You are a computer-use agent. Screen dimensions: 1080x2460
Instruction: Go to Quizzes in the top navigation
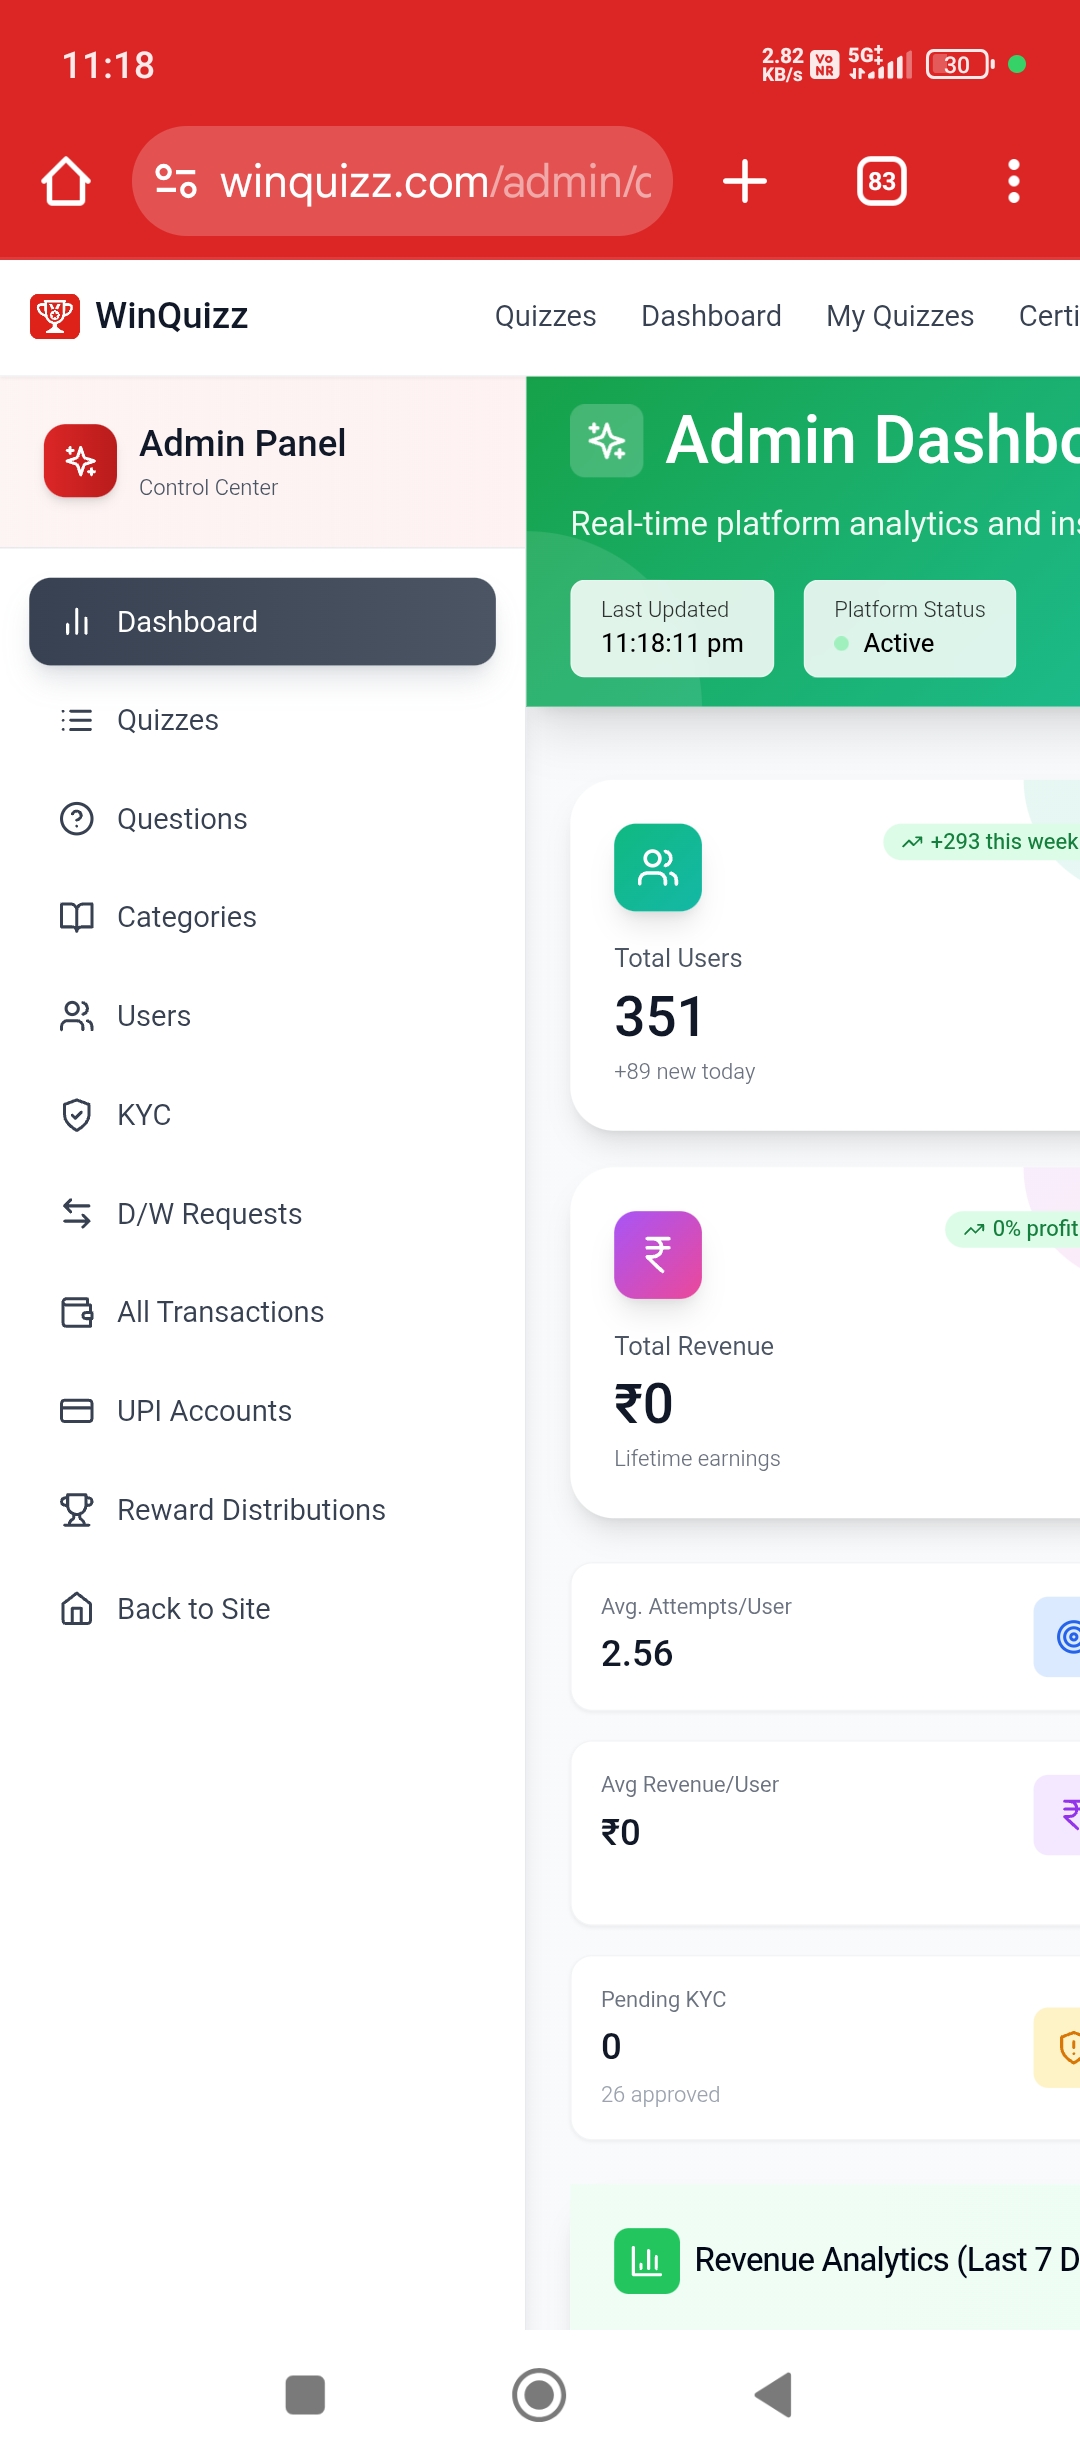tap(545, 316)
